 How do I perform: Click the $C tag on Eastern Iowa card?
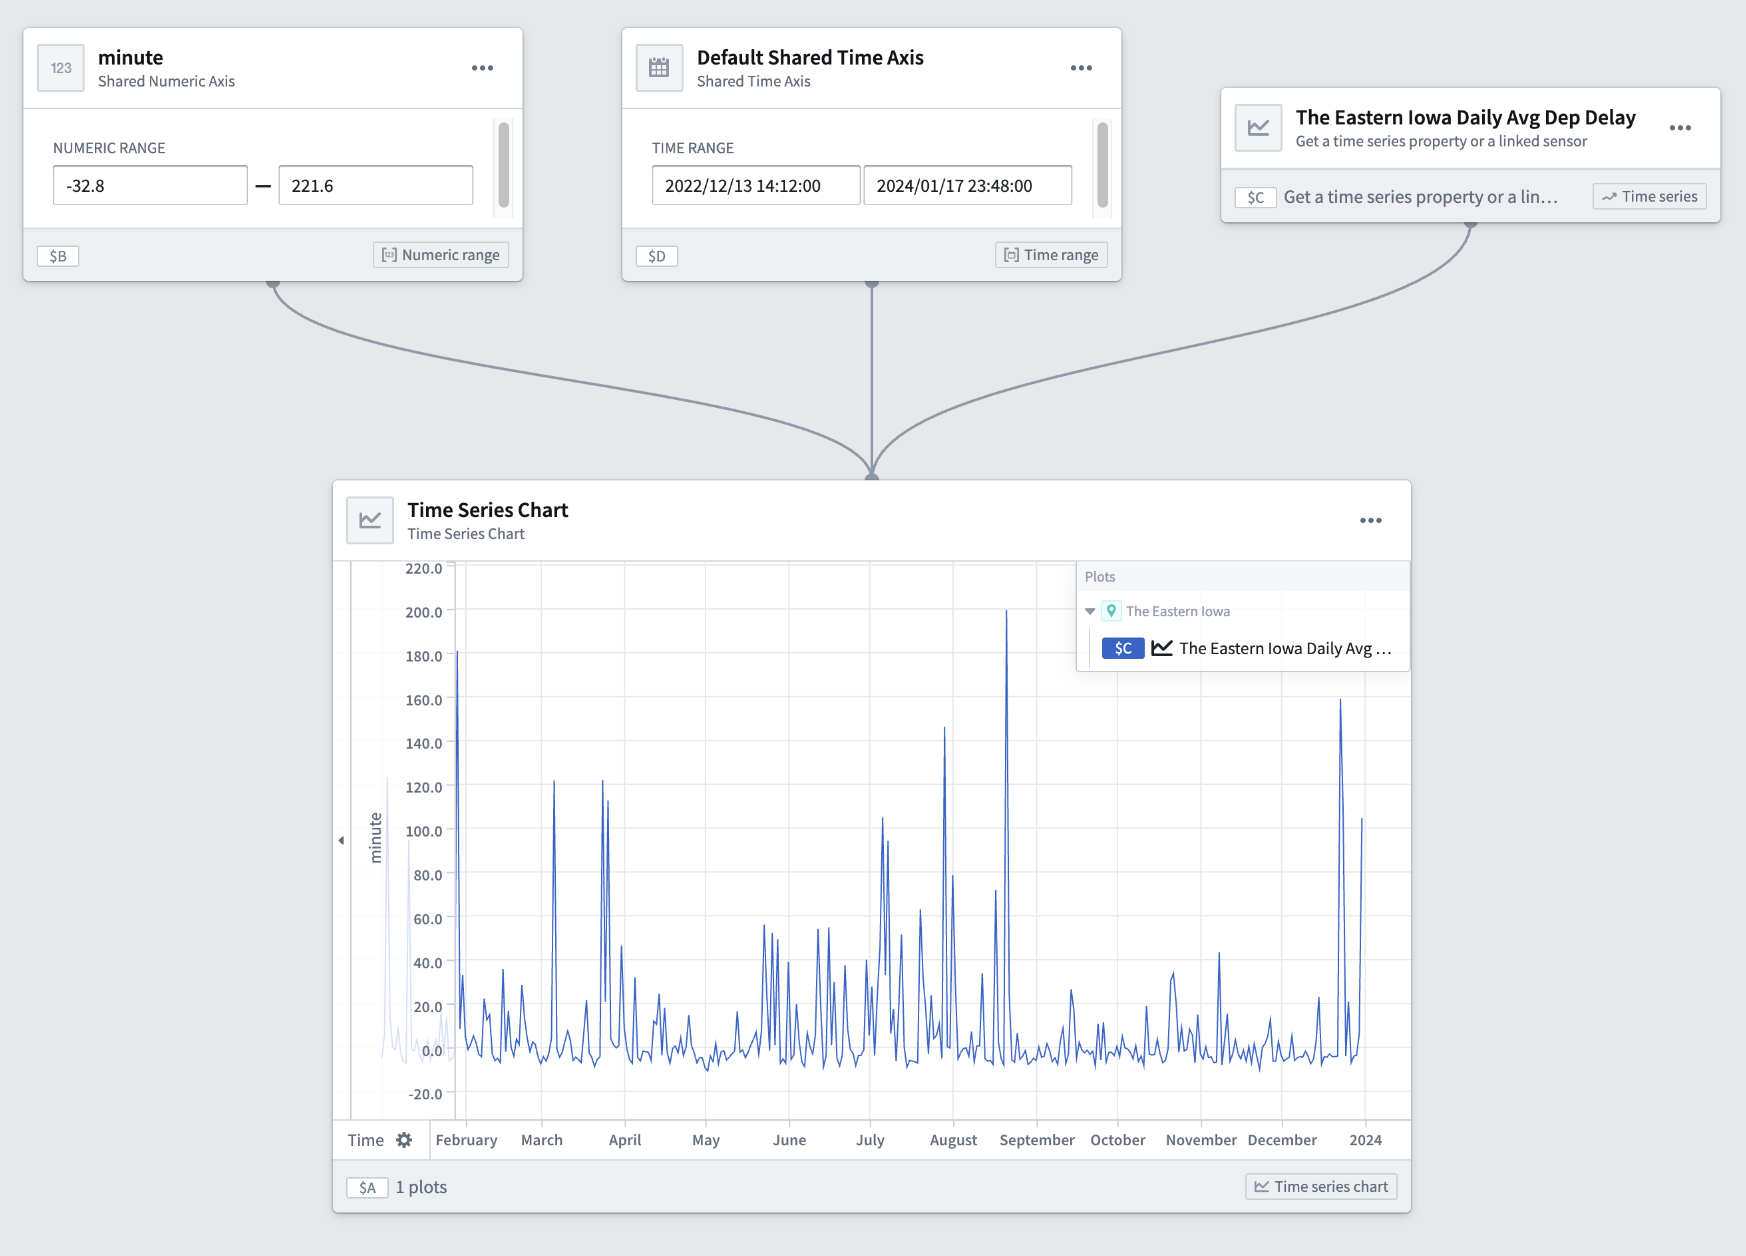pos(1256,197)
